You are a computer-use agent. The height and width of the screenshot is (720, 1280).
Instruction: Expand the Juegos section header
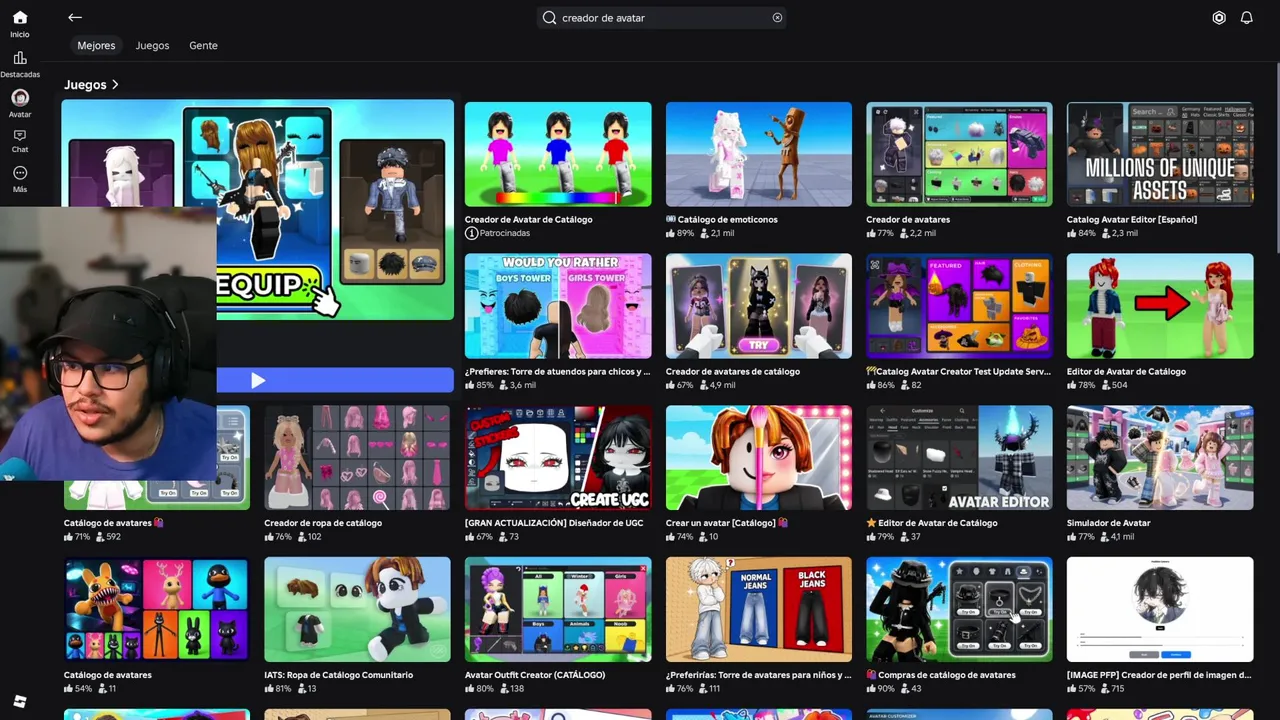tap(92, 85)
